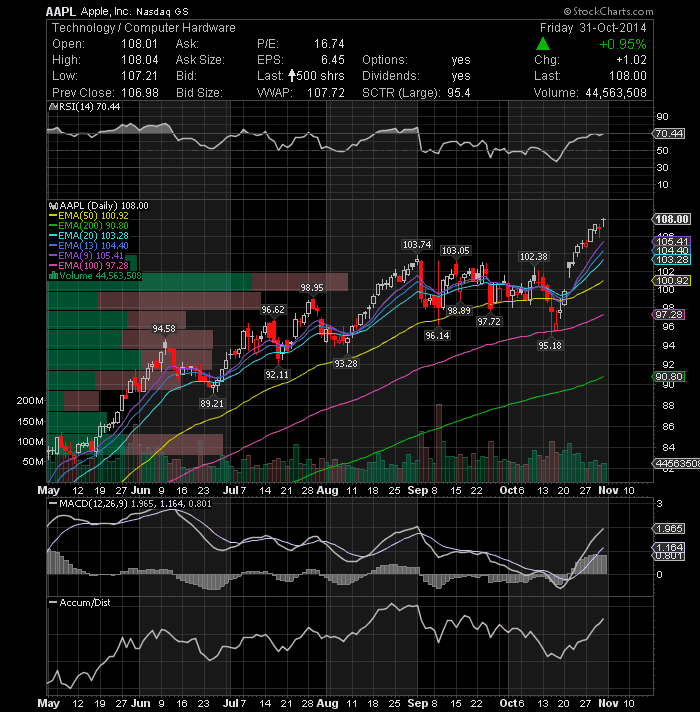Click the 98.95 peak price label
The image size is (700, 712).
pyautogui.click(x=312, y=287)
